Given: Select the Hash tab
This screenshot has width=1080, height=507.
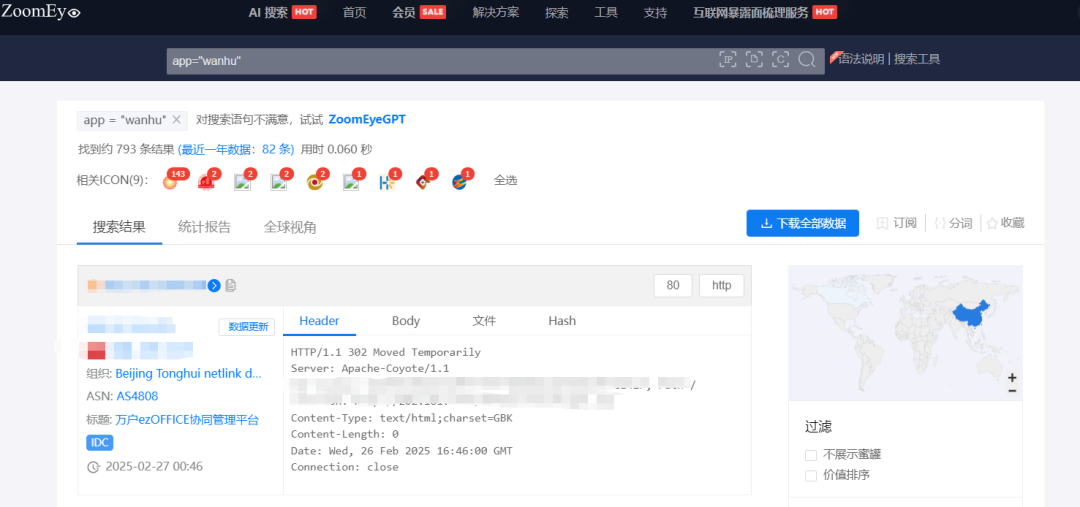Looking at the screenshot, I should (x=562, y=320).
